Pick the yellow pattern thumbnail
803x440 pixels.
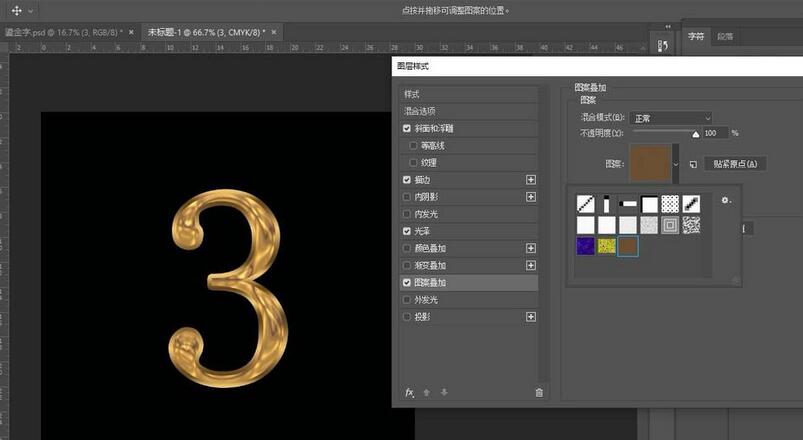607,246
